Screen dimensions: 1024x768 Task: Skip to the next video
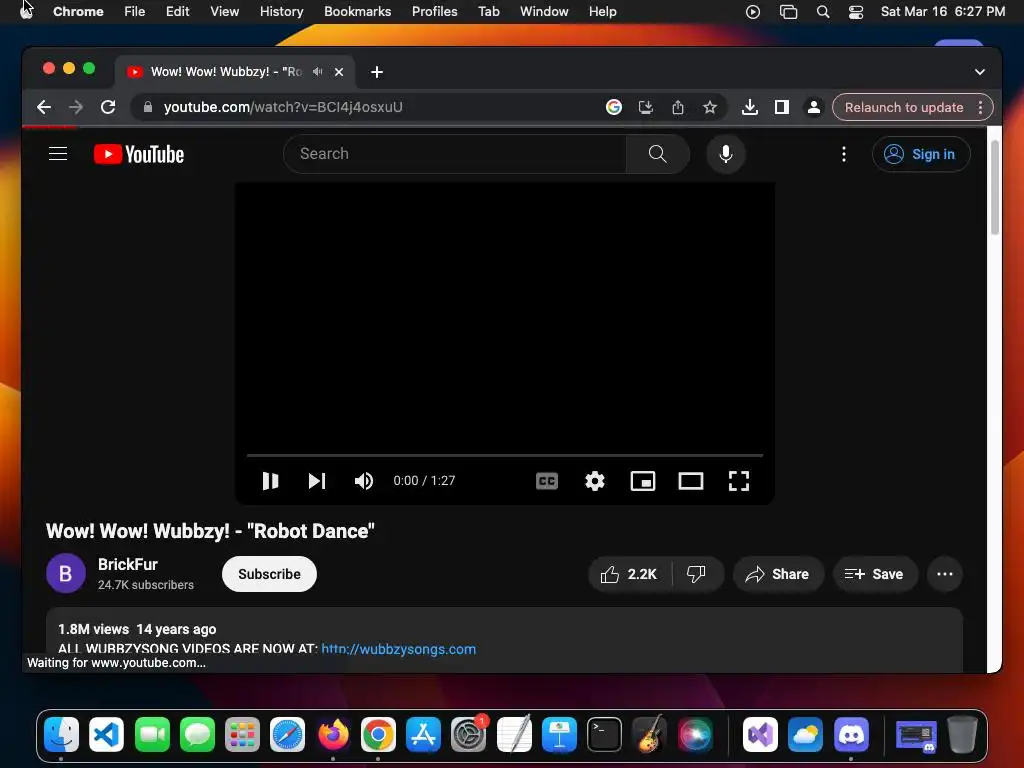point(317,481)
